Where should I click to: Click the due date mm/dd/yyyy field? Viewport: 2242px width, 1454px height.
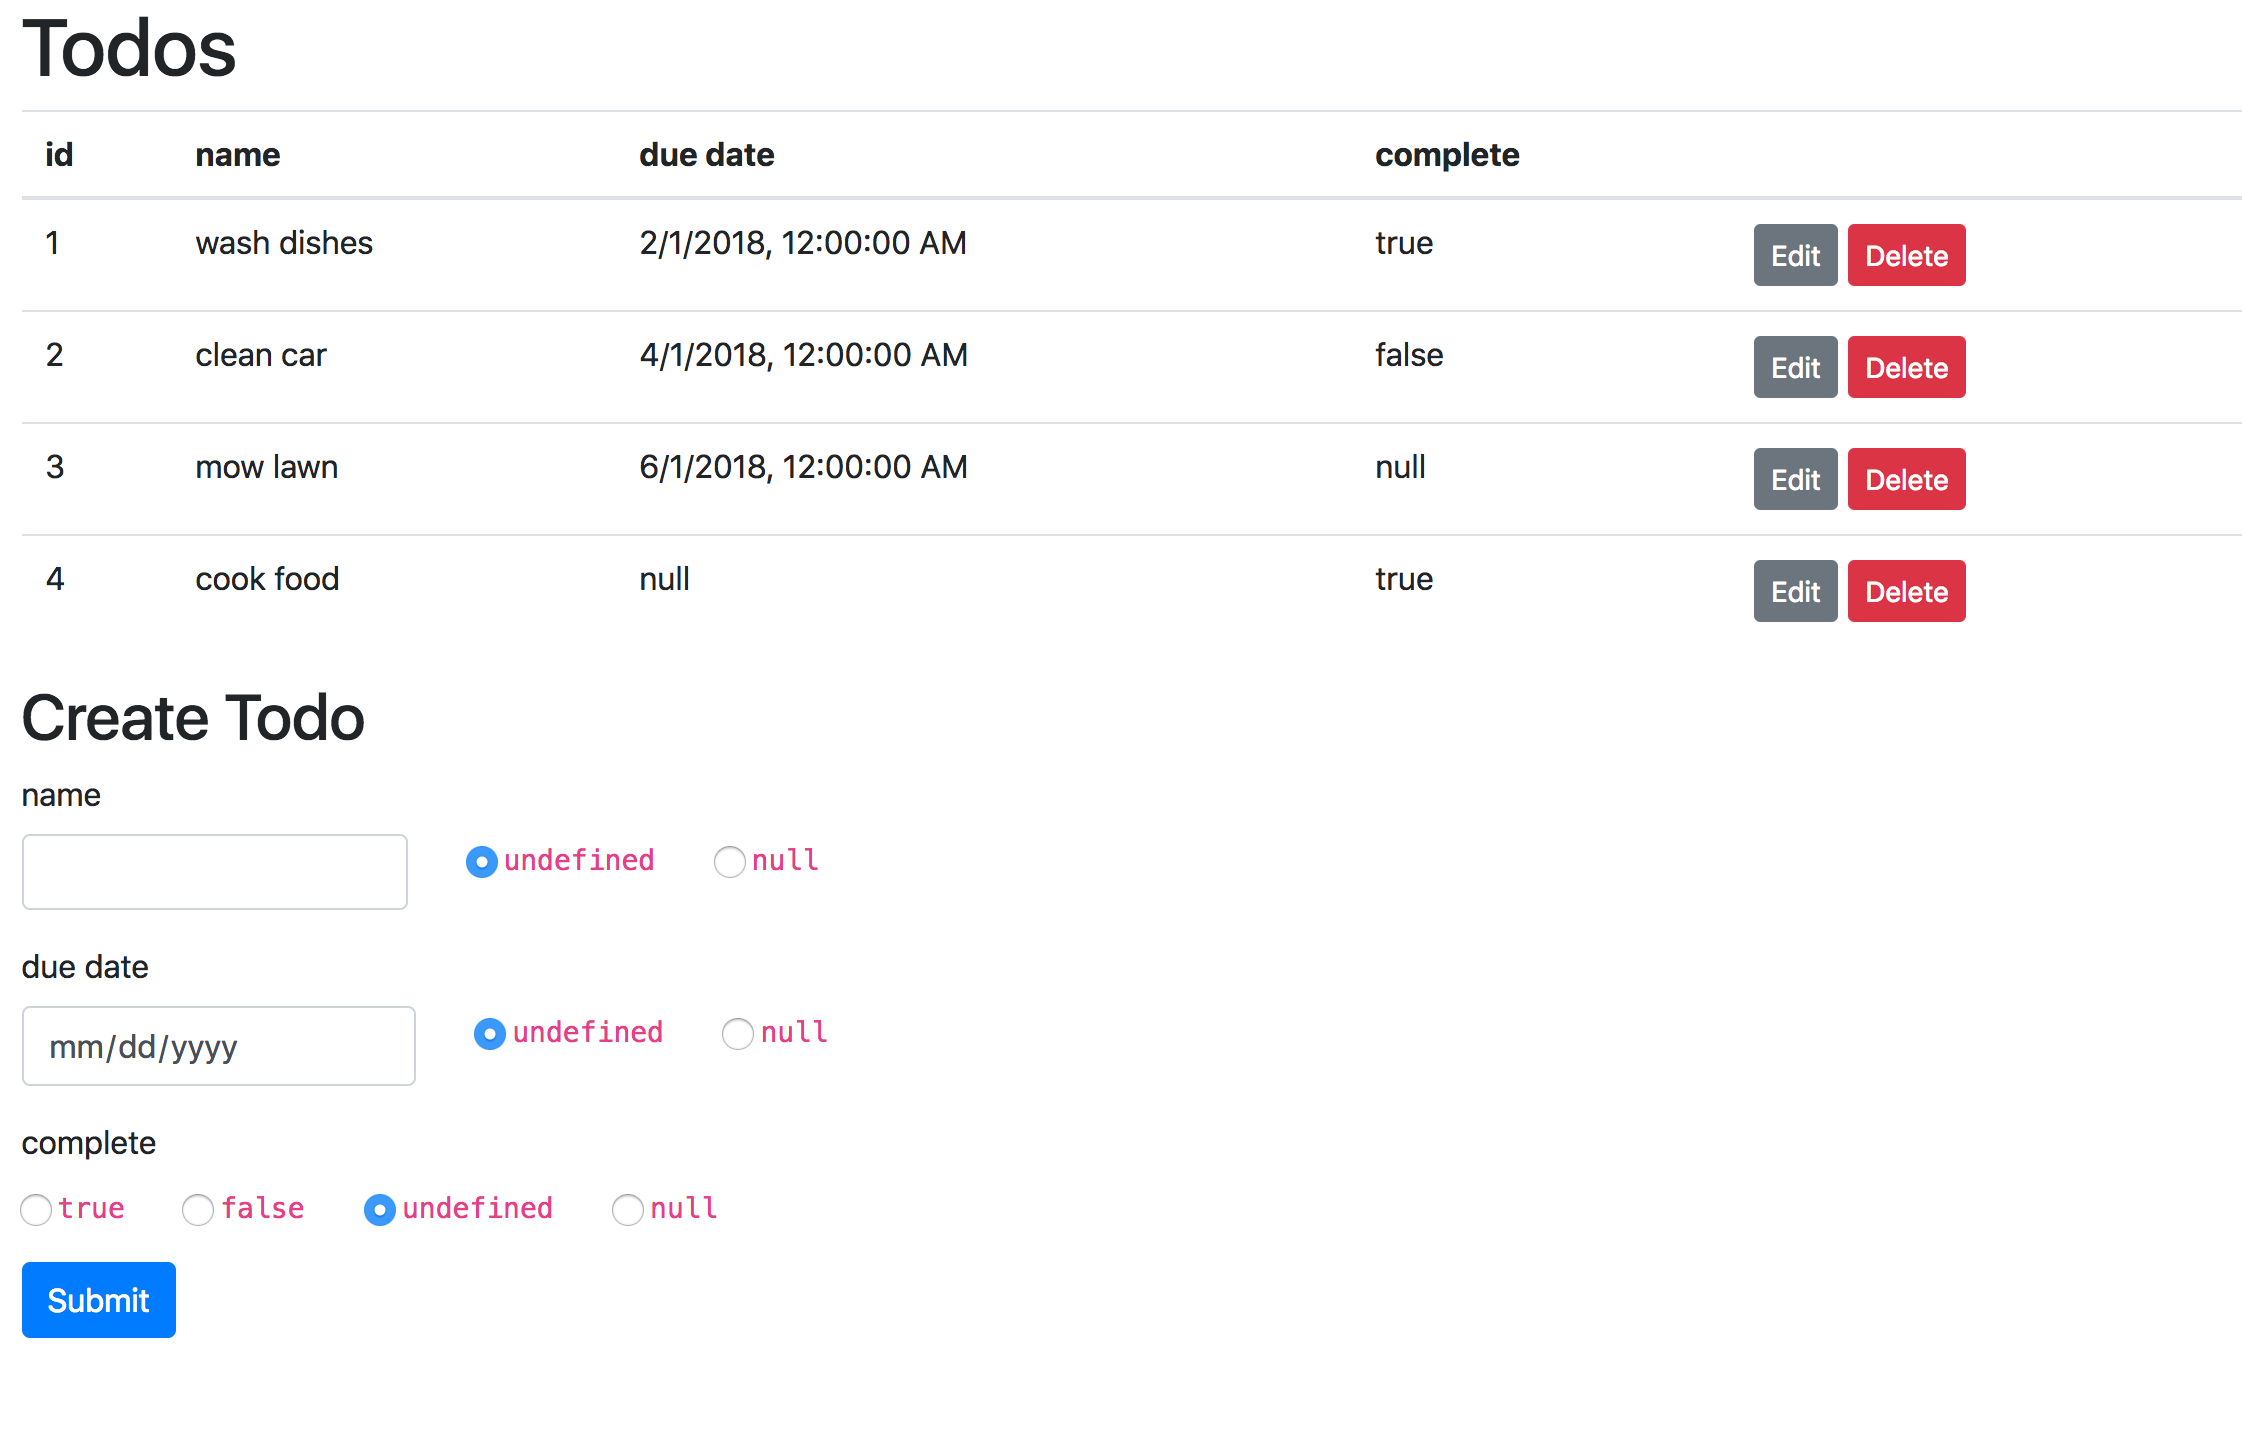coord(218,1046)
